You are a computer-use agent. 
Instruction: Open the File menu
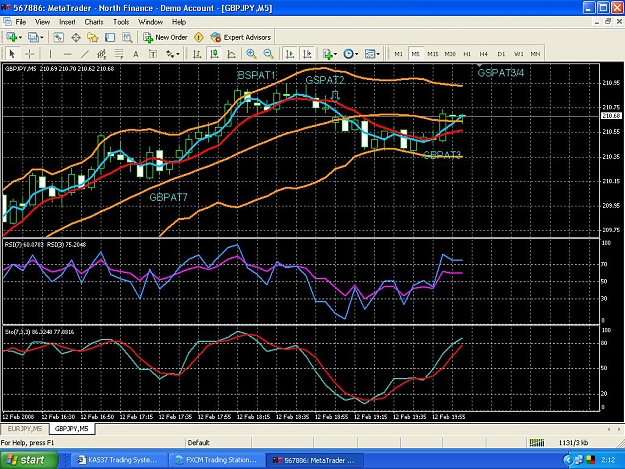click(x=21, y=22)
